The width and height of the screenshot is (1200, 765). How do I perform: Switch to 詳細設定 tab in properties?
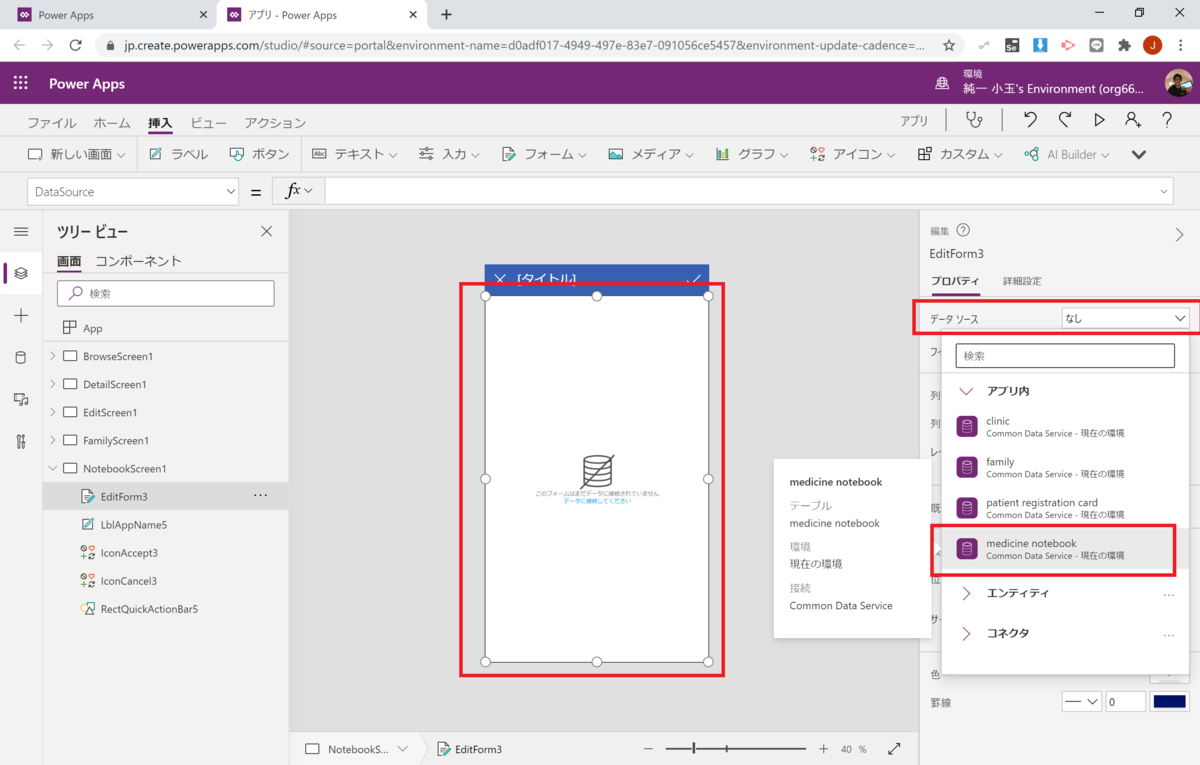(x=1022, y=281)
